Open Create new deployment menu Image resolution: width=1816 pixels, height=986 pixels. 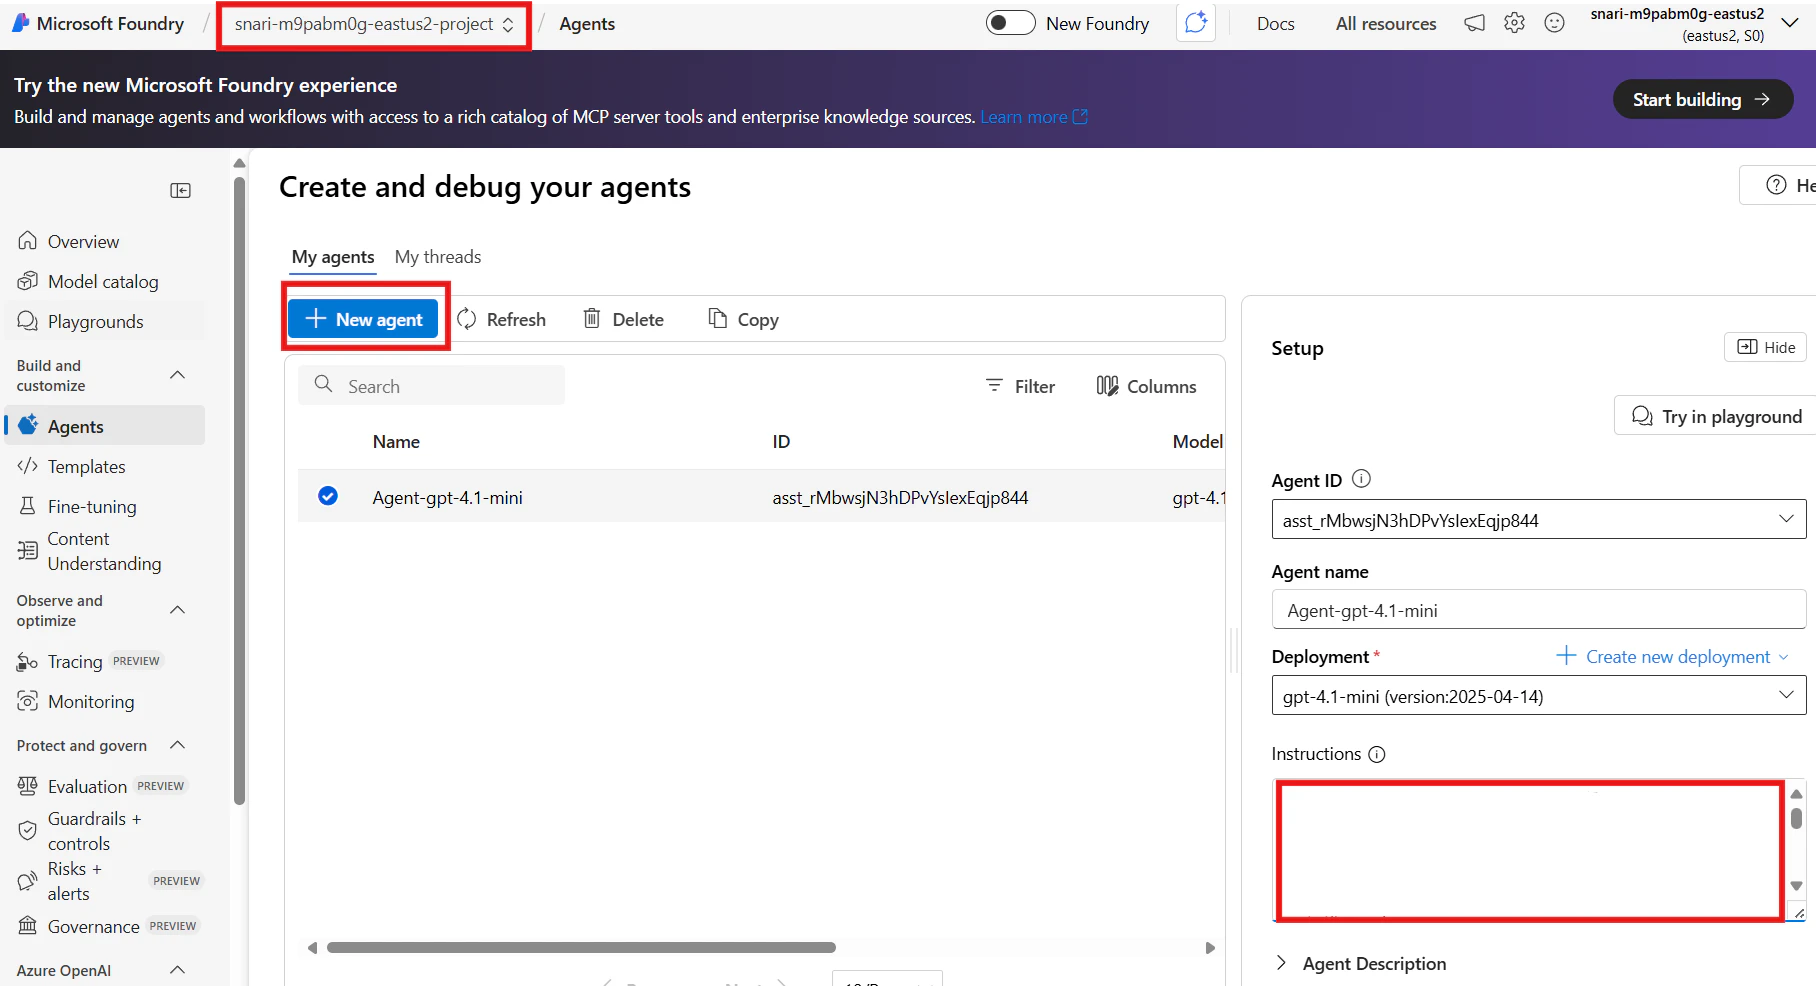coord(1673,657)
